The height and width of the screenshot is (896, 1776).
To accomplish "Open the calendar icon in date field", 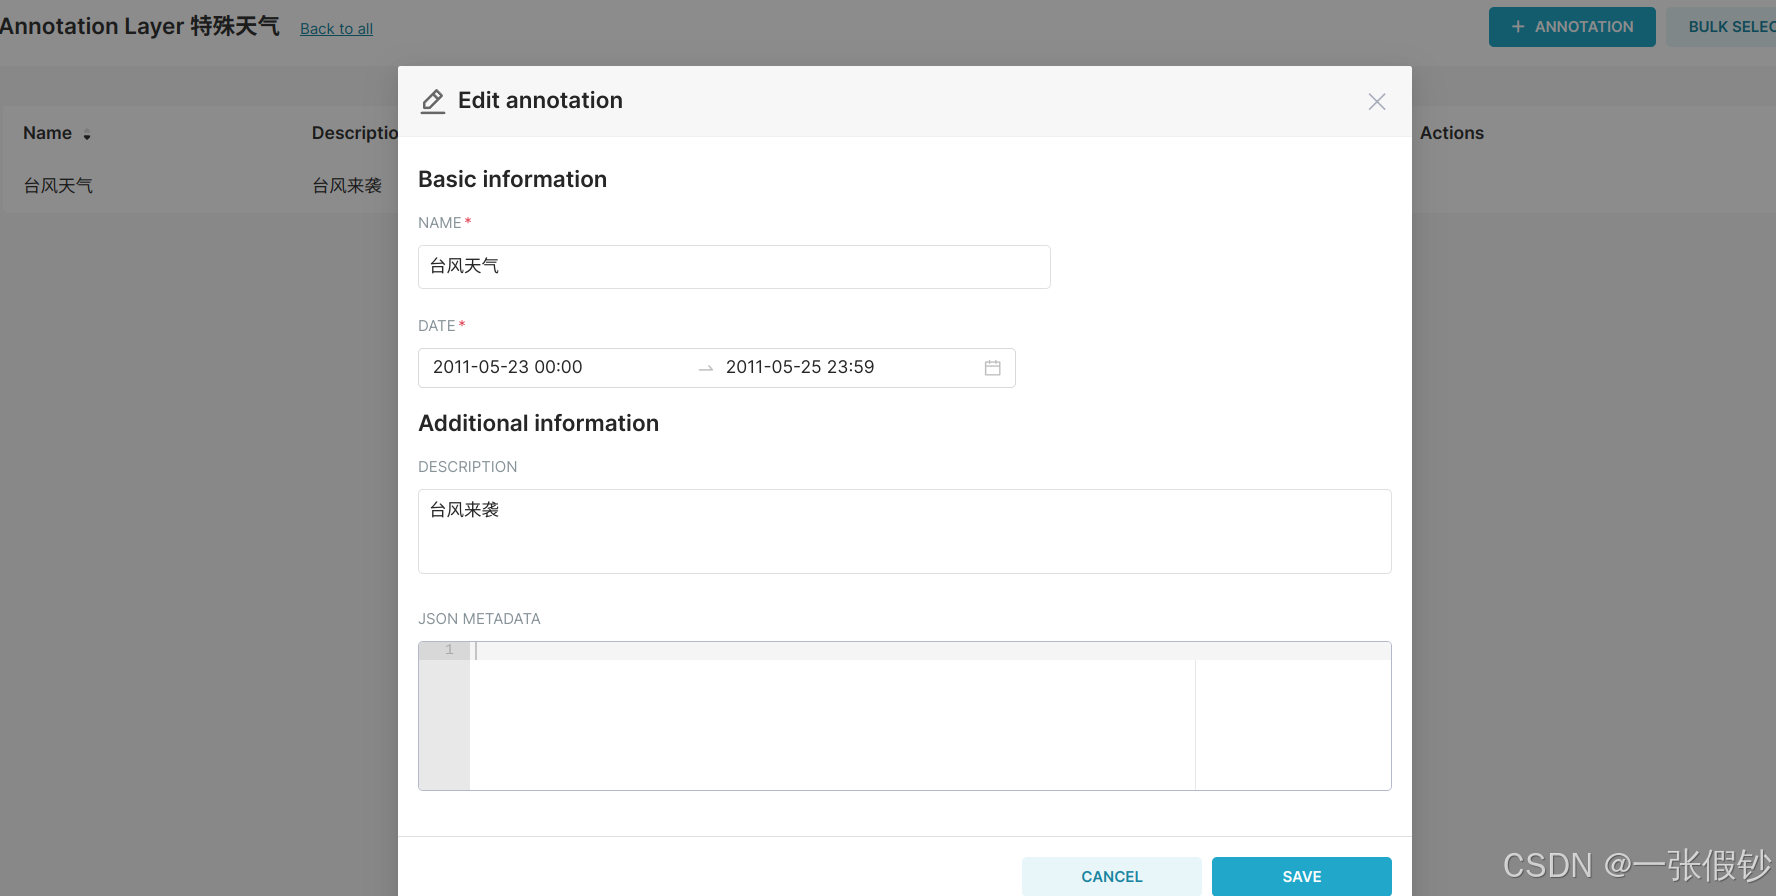I will (992, 368).
